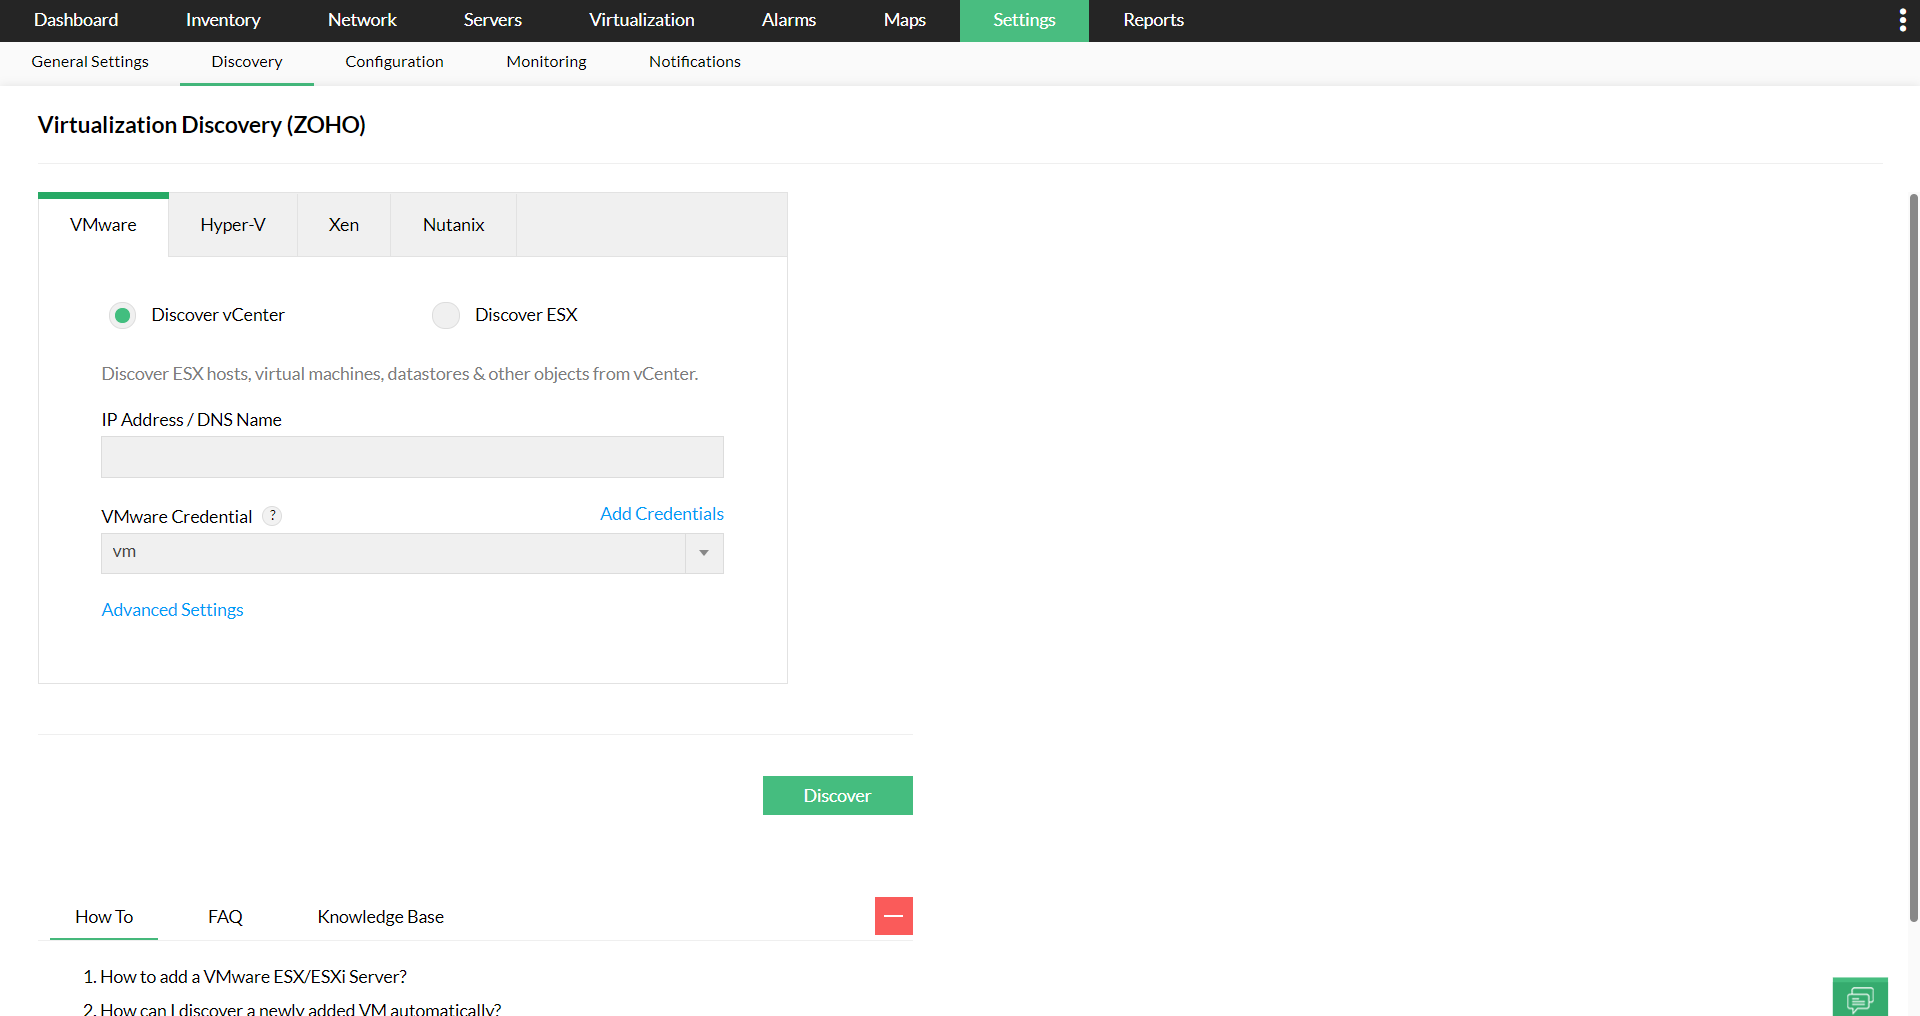Viewport: 1920px width, 1016px height.
Task: Collapse the help section with red minus button
Action: [x=894, y=916]
